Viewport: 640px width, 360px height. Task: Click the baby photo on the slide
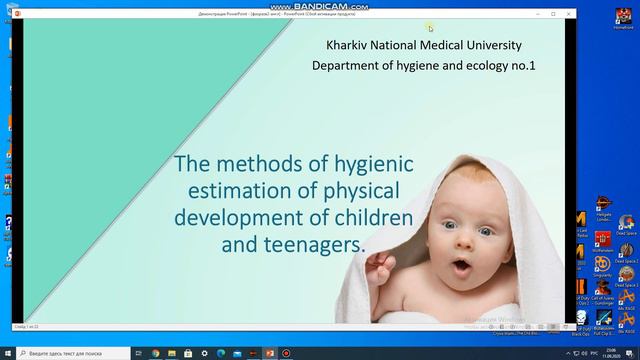tap(450, 239)
